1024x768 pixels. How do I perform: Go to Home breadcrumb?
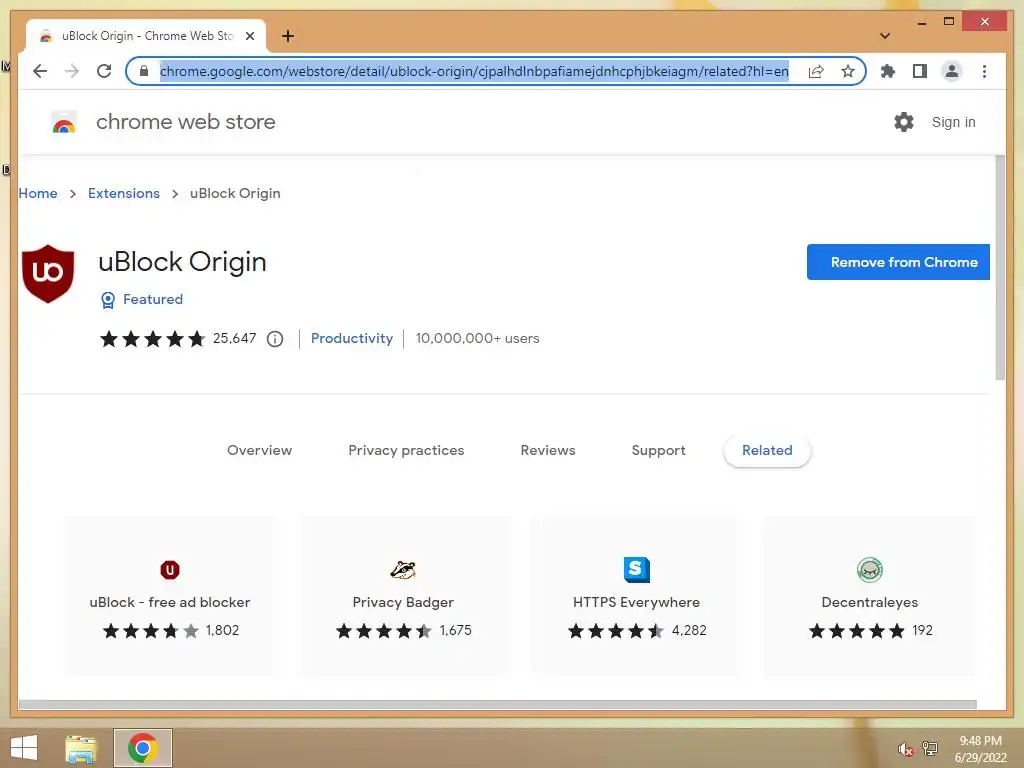coord(38,193)
